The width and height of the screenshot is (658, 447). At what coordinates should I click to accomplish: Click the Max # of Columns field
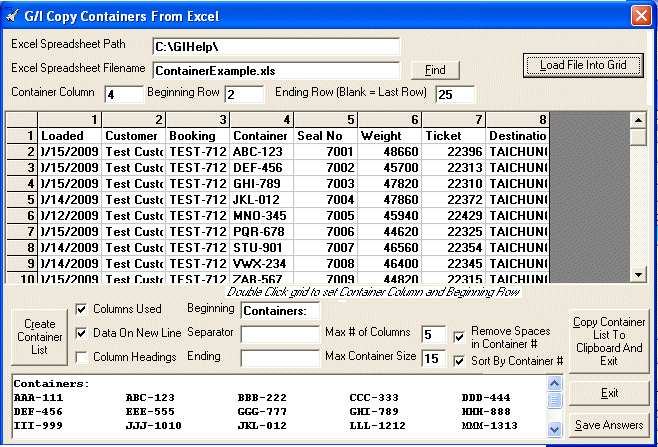[434, 334]
